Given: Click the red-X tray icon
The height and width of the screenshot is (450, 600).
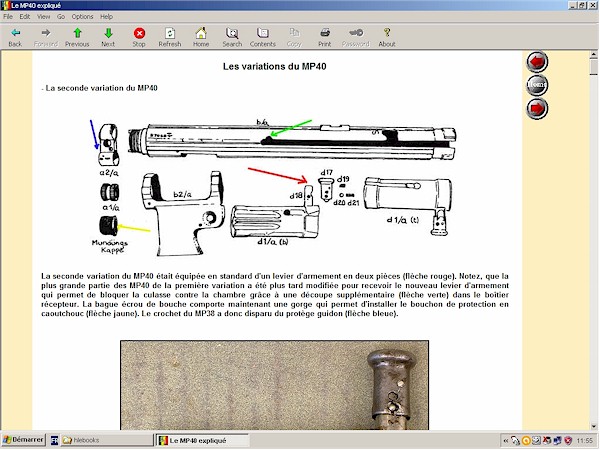Looking at the screenshot, I should click(547, 441).
